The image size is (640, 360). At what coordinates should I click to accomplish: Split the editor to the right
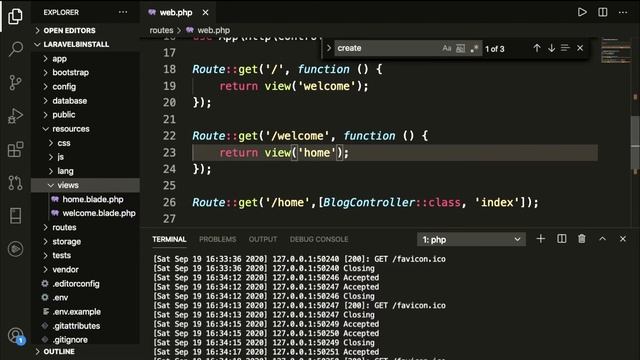coord(602,12)
